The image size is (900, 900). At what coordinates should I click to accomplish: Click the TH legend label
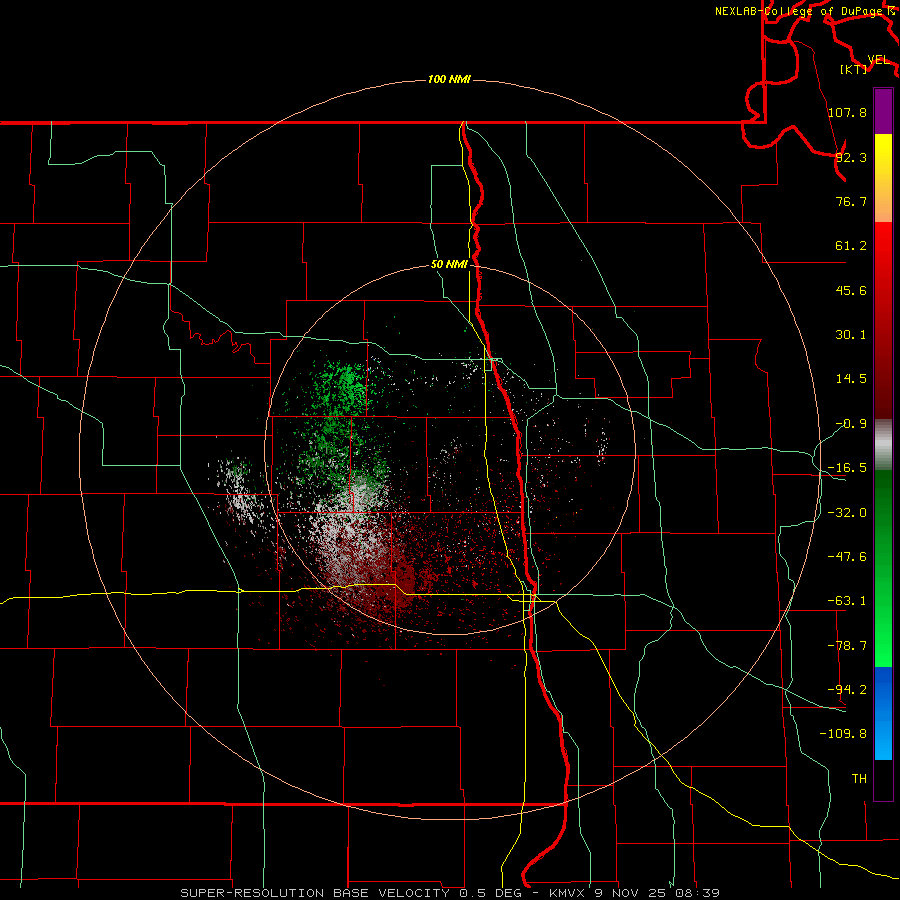[x=859, y=779]
